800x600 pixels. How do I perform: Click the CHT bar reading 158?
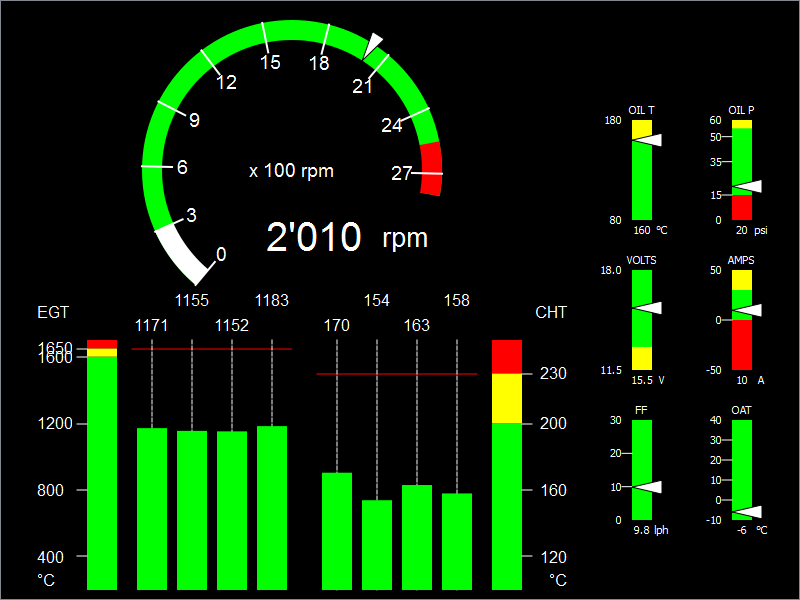457,541
